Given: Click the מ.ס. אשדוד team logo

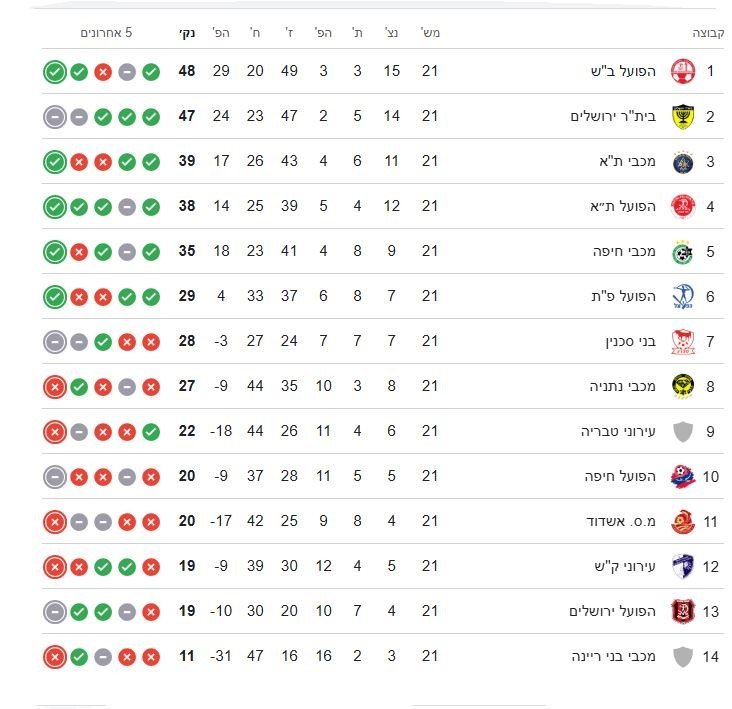Looking at the screenshot, I should (683, 522).
